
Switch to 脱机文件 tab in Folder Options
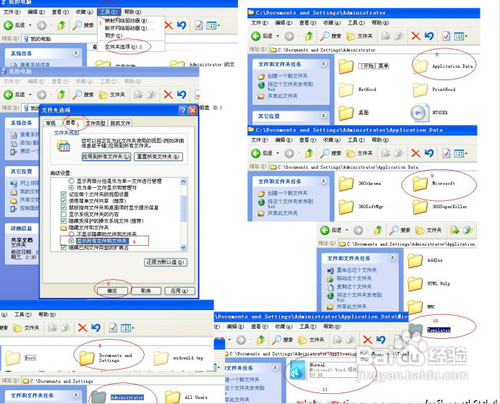pyautogui.click(x=120, y=123)
